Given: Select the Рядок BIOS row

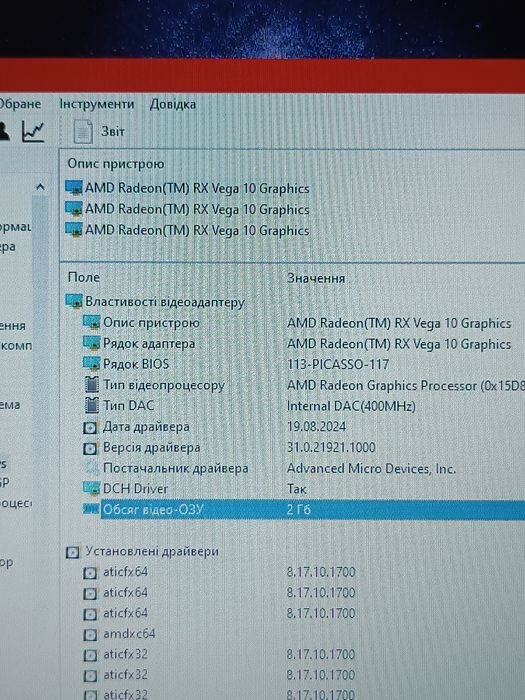Looking at the screenshot, I should pos(236,364).
